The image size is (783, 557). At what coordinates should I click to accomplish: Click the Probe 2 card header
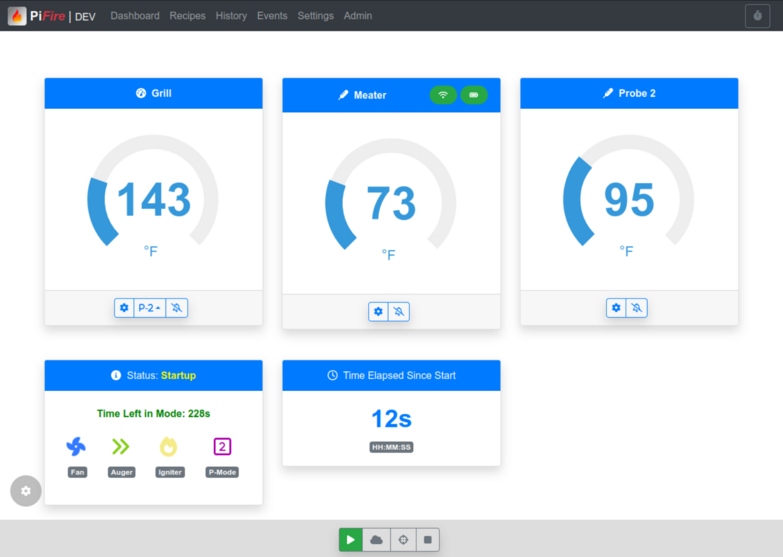629,93
